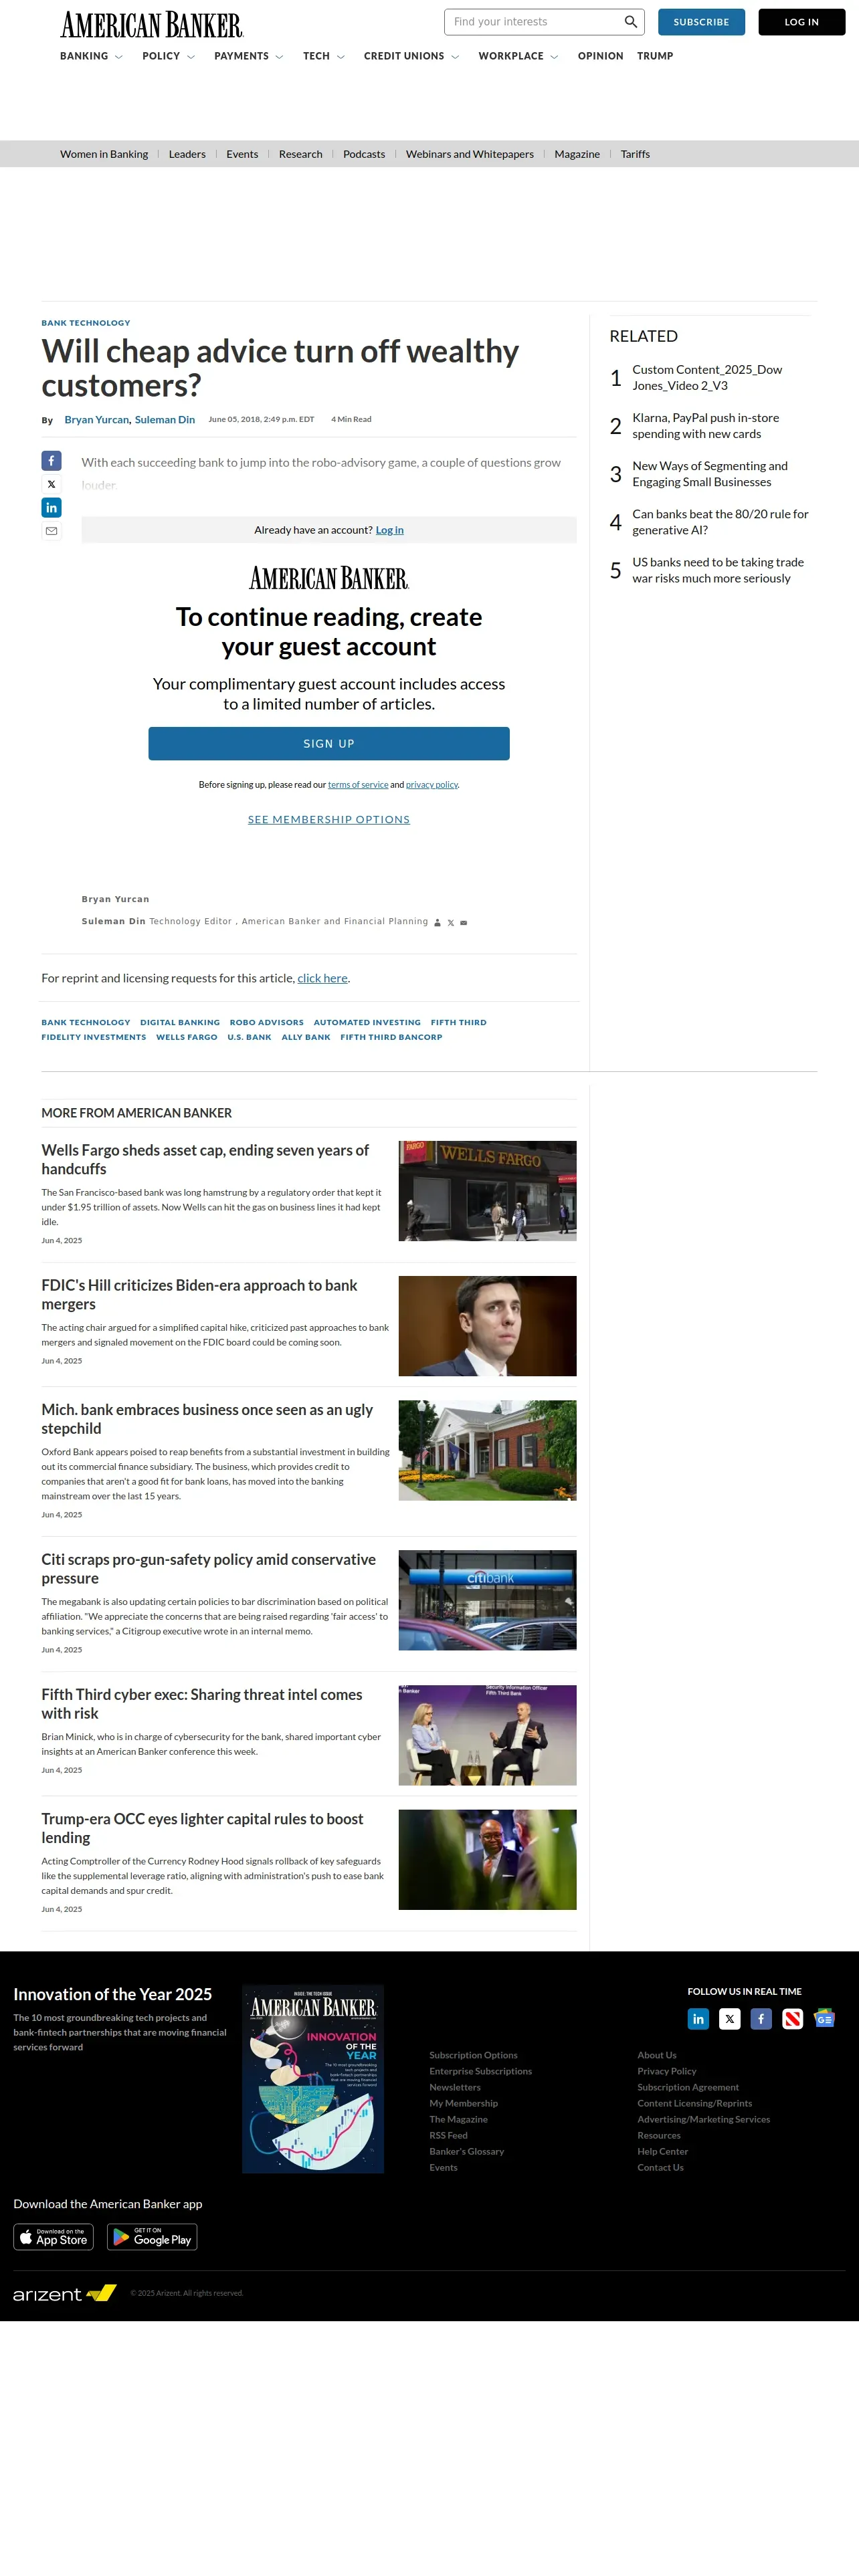Image resolution: width=859 pixels, height=2576 pixels.
Task: Click 'click here' reprint request link
Action: (322, 978)
